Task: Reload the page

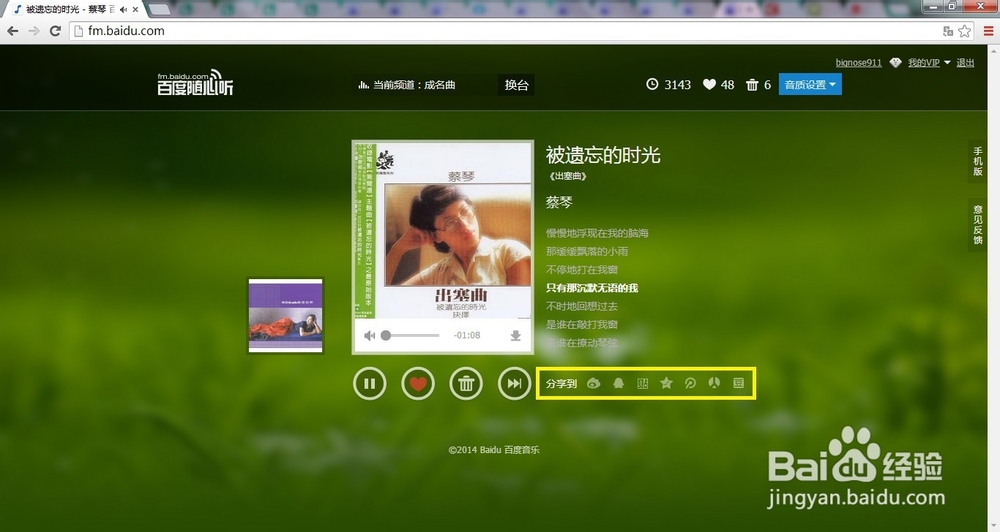Action: click(55, 31)
